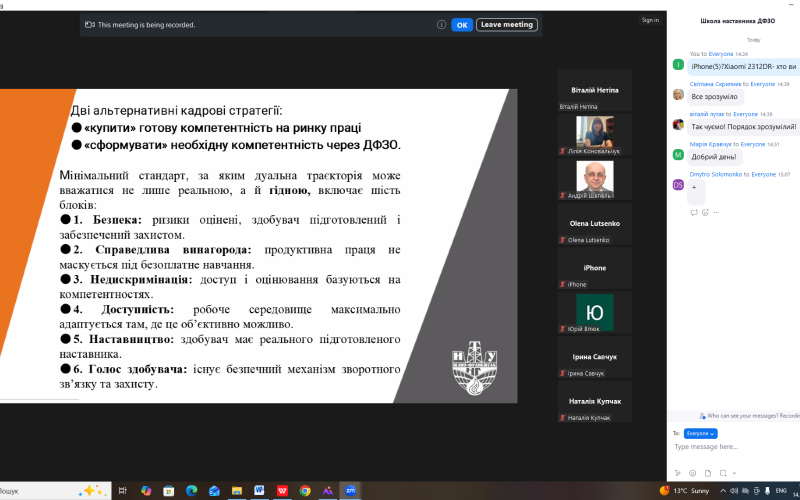800x500 pixels.
Task: Switch to Zoom taskbar icon
Action: (350, 491)
